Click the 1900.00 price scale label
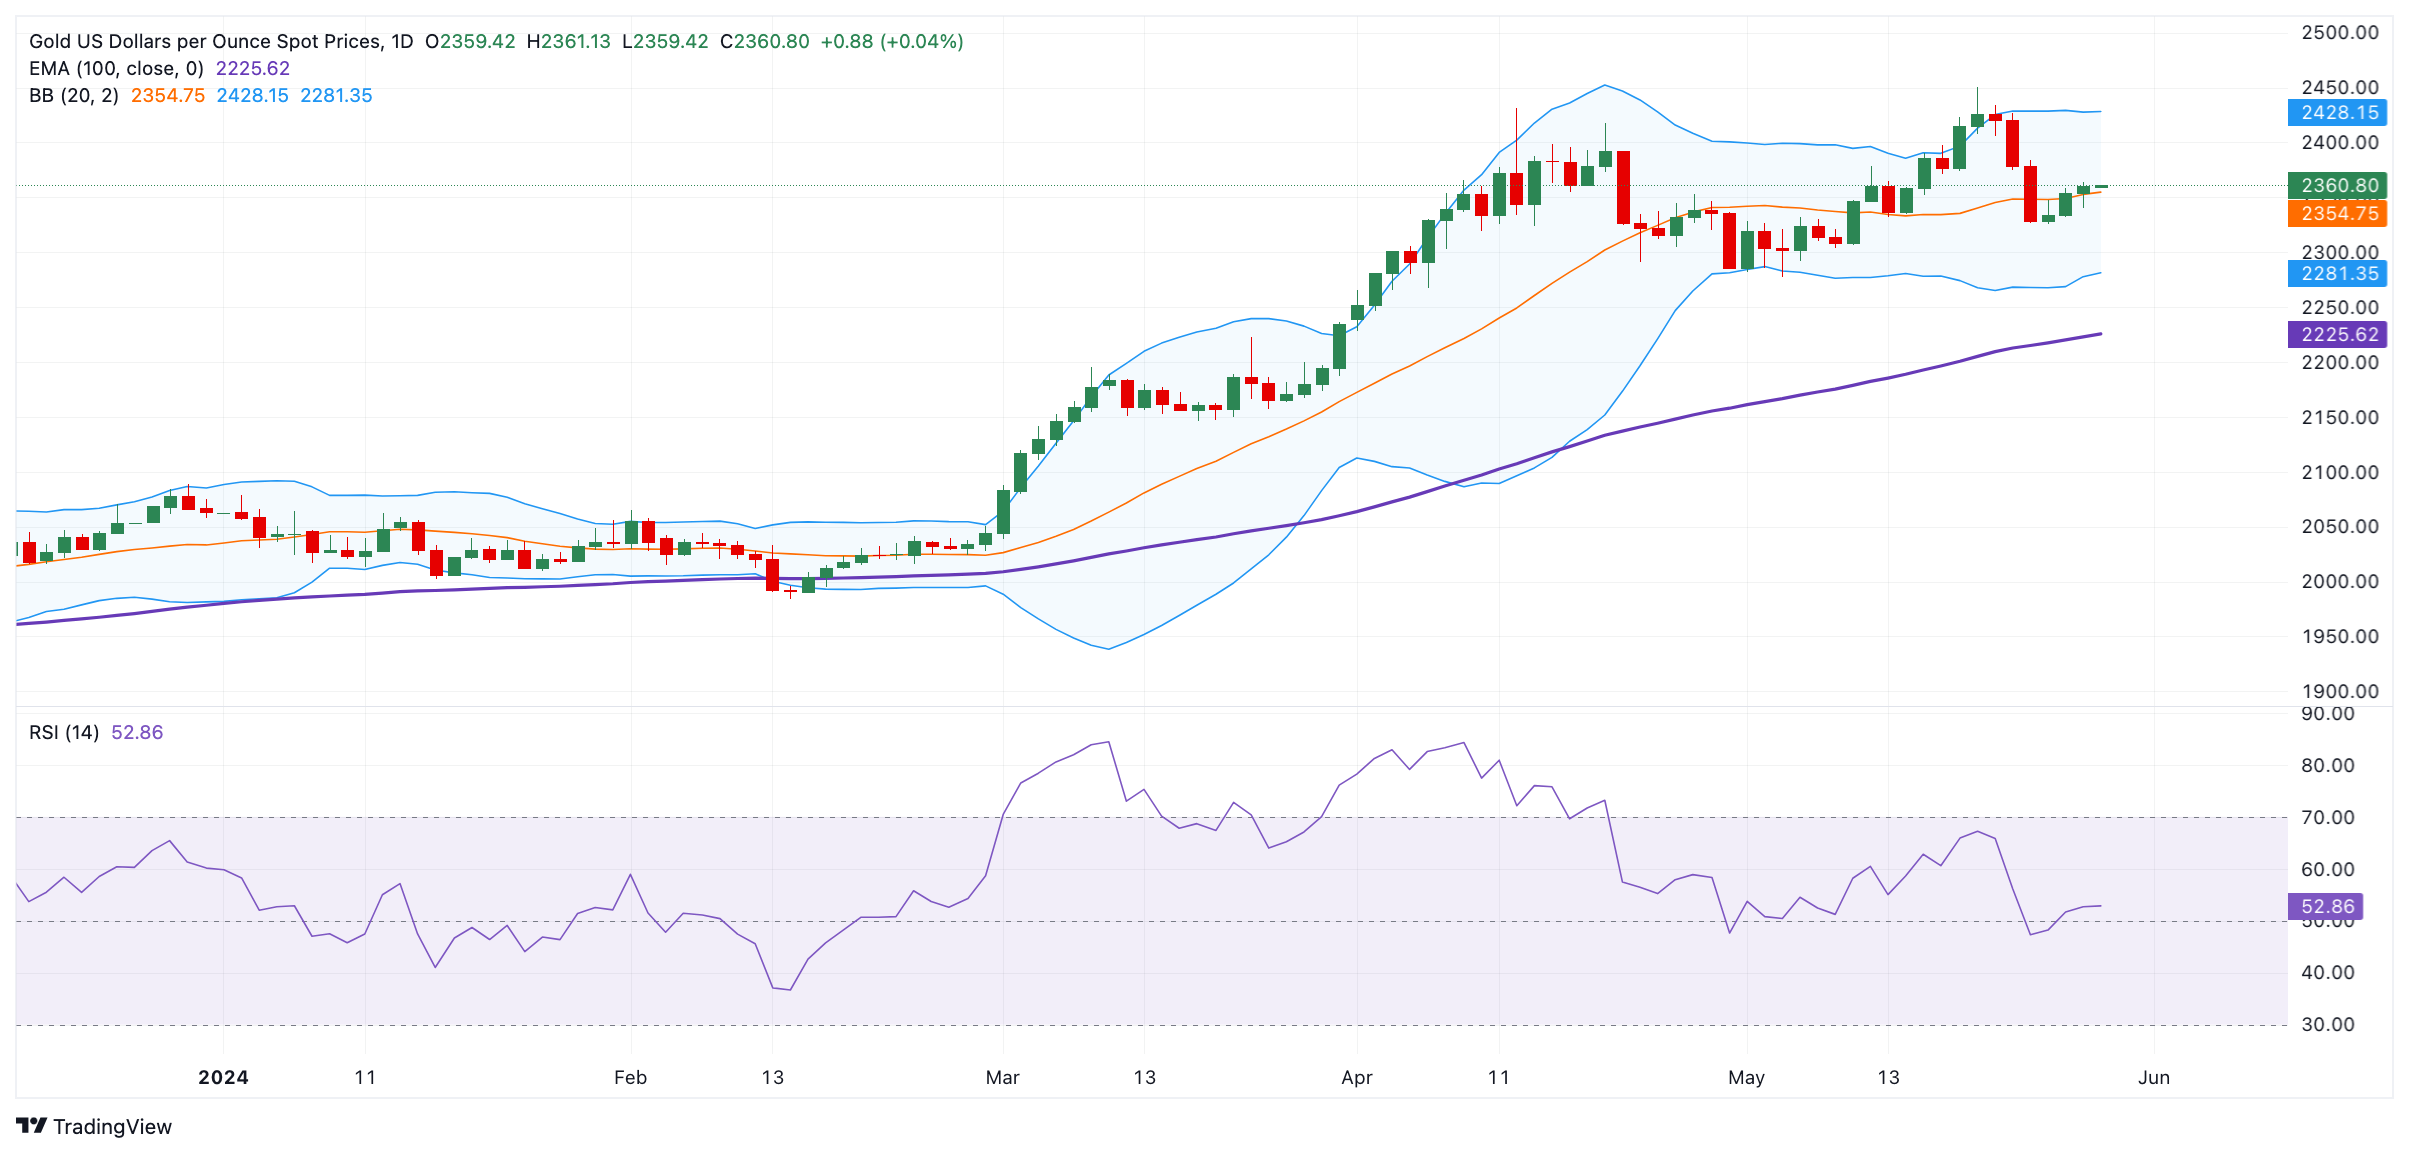The width and height of the screenshot is (2409, 1154). (x=2339, y=691)
